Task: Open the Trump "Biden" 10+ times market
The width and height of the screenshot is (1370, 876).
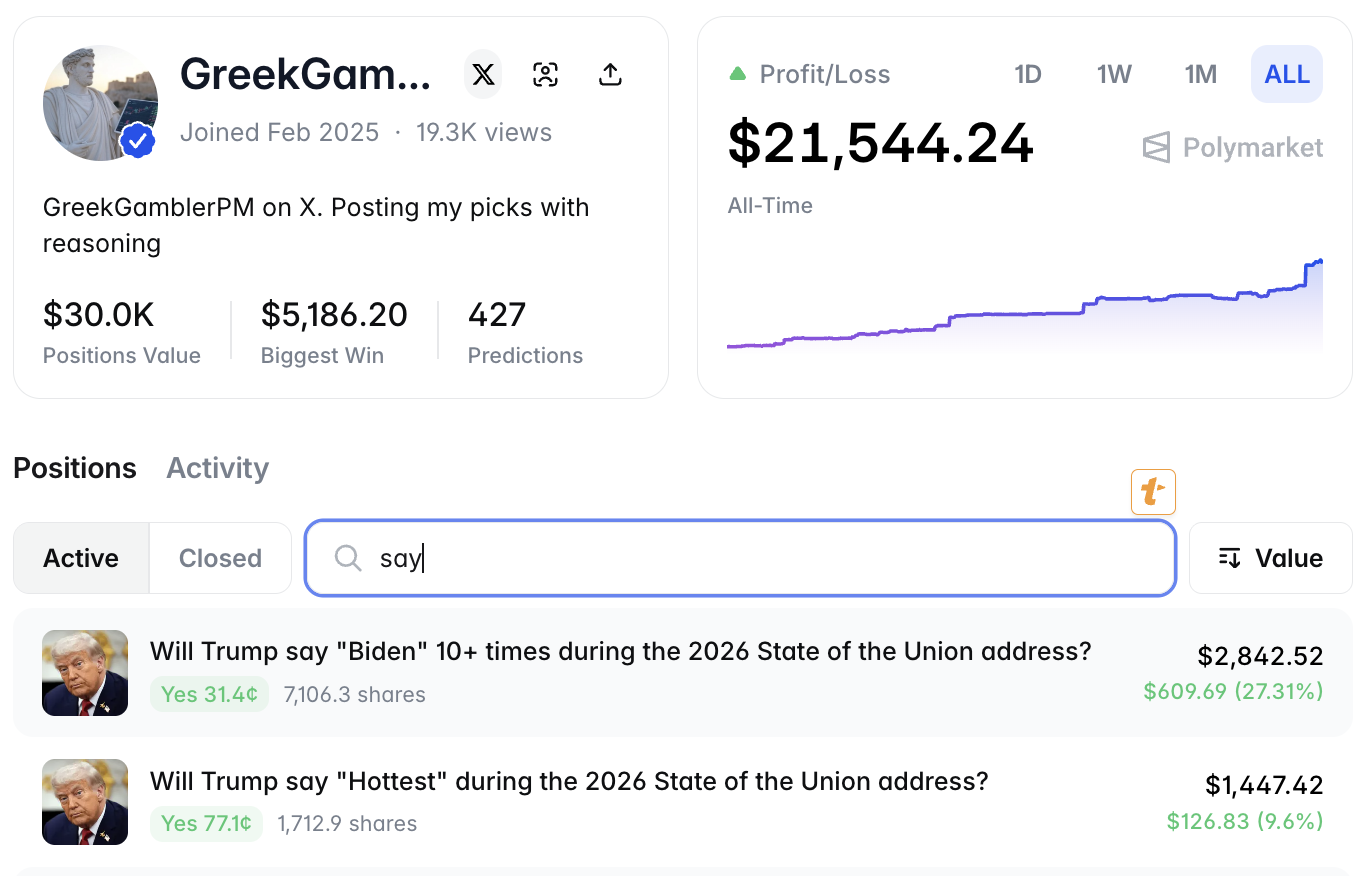Action: point(620,652)
